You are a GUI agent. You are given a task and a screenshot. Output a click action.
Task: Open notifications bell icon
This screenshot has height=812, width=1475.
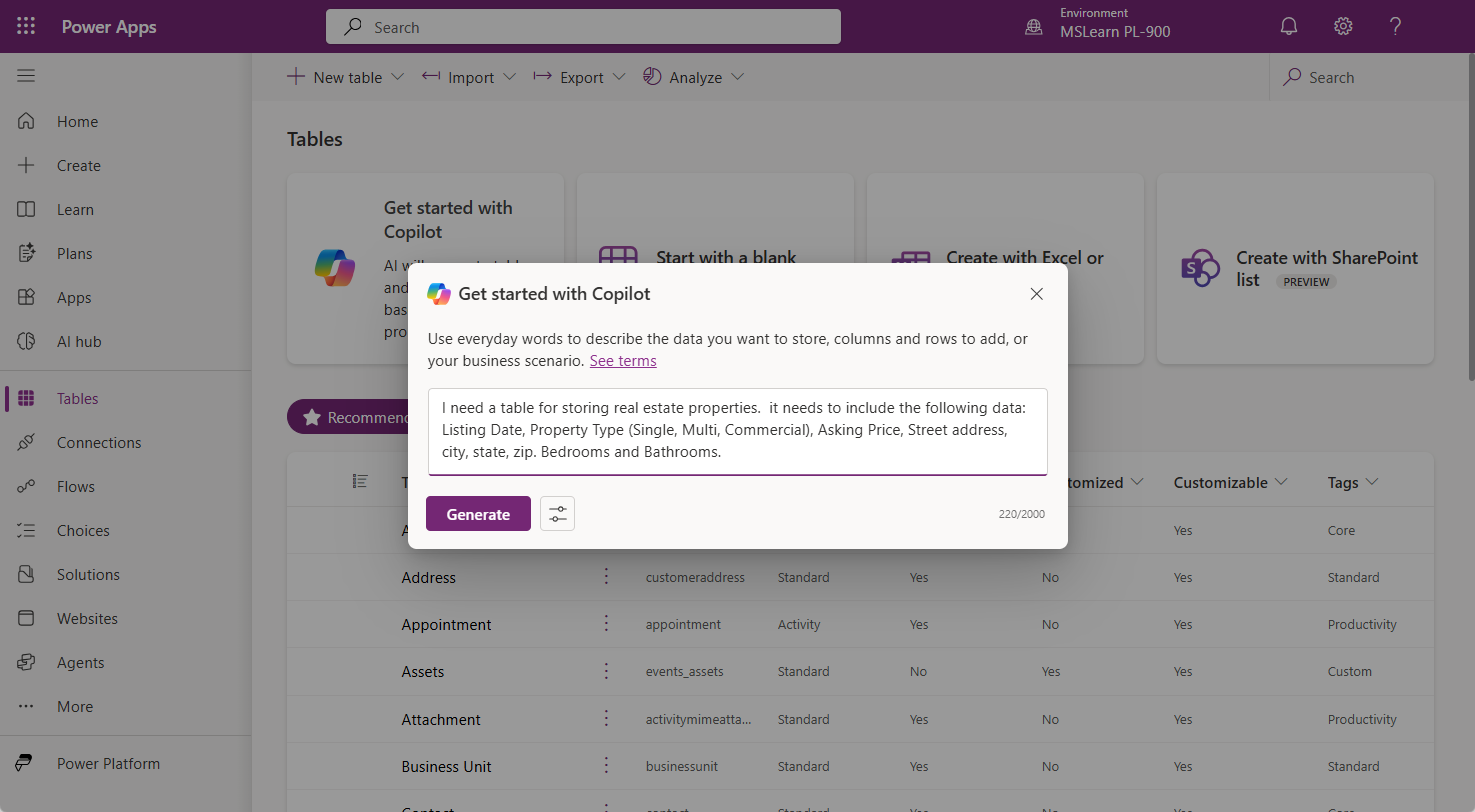pyautogui.click(x=1289, y=27)
